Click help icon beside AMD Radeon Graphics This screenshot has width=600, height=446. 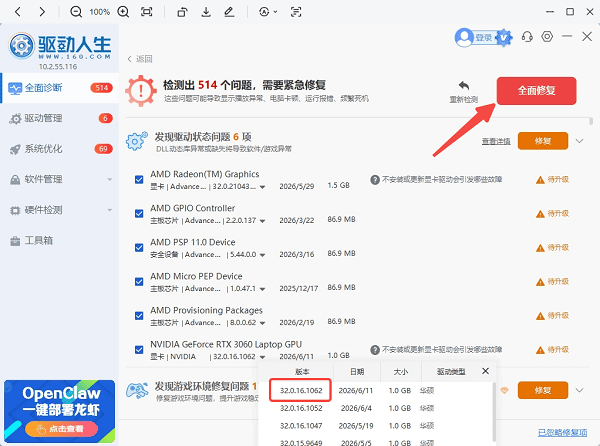point(375,179)
